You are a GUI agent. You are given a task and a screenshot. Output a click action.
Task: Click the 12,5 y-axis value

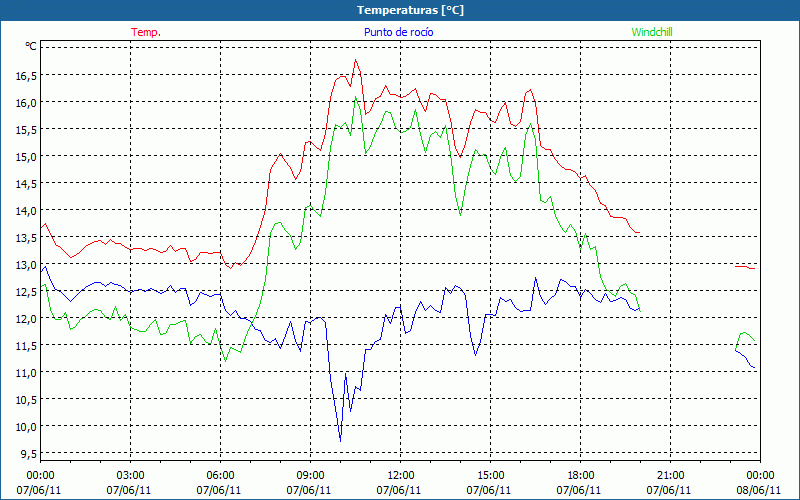click(26, 292)
